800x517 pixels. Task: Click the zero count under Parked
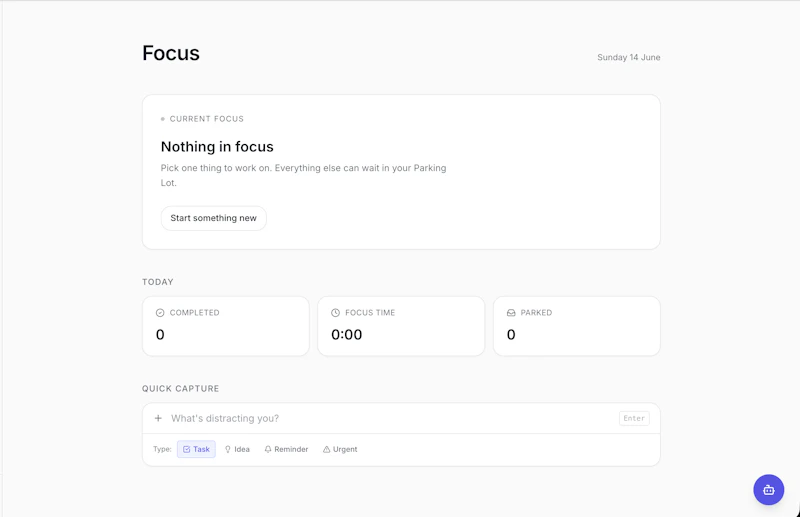pos(511,334)
